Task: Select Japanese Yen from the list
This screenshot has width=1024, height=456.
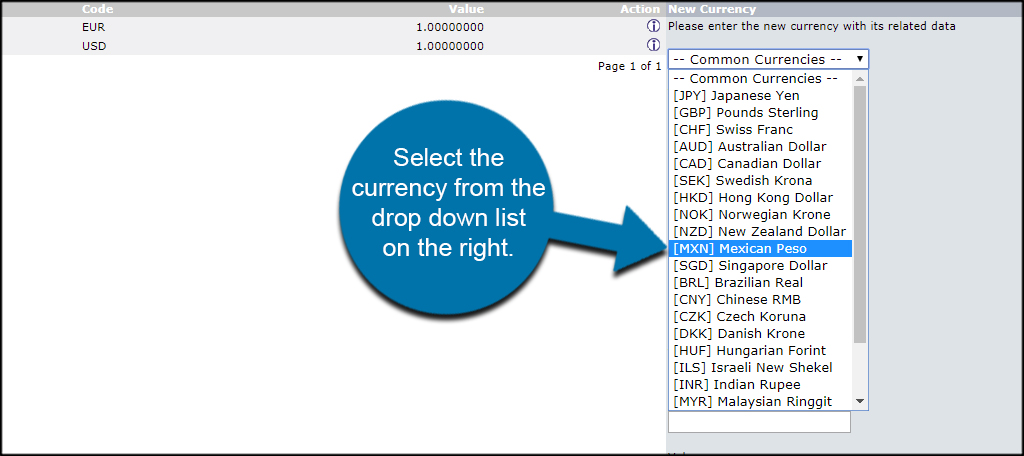Action: click(x=737, y=96)
